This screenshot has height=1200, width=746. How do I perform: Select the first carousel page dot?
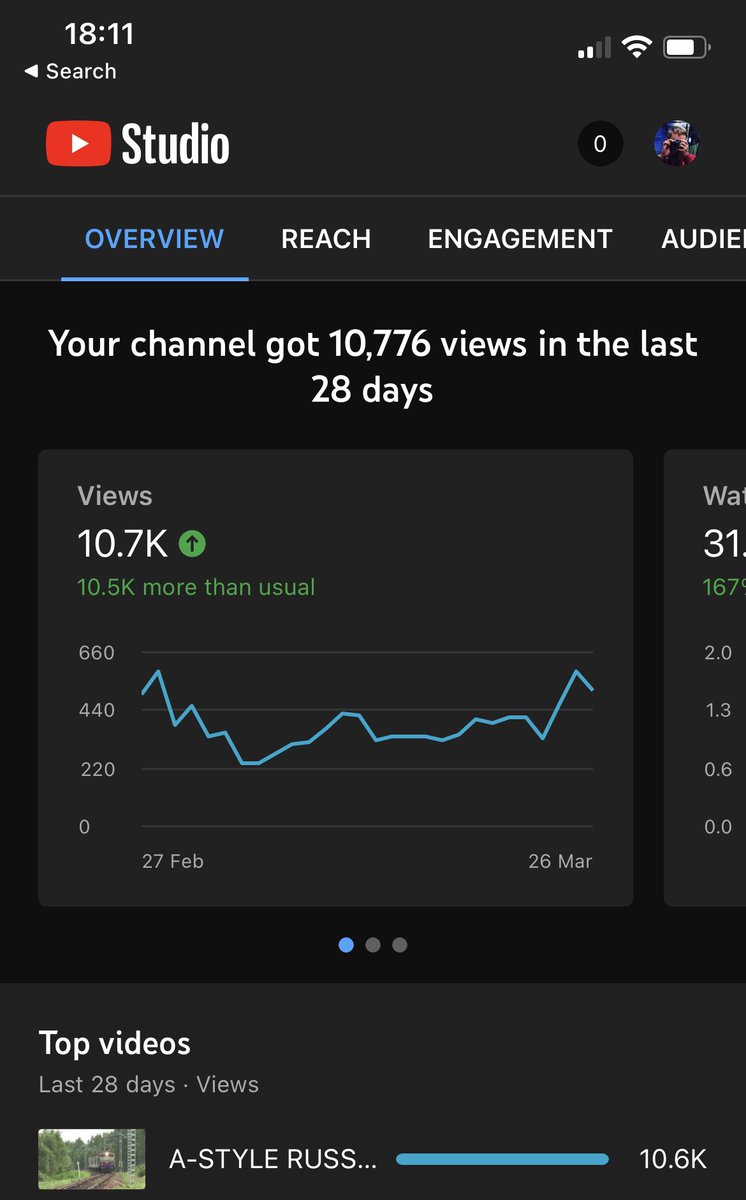point(346,945)
